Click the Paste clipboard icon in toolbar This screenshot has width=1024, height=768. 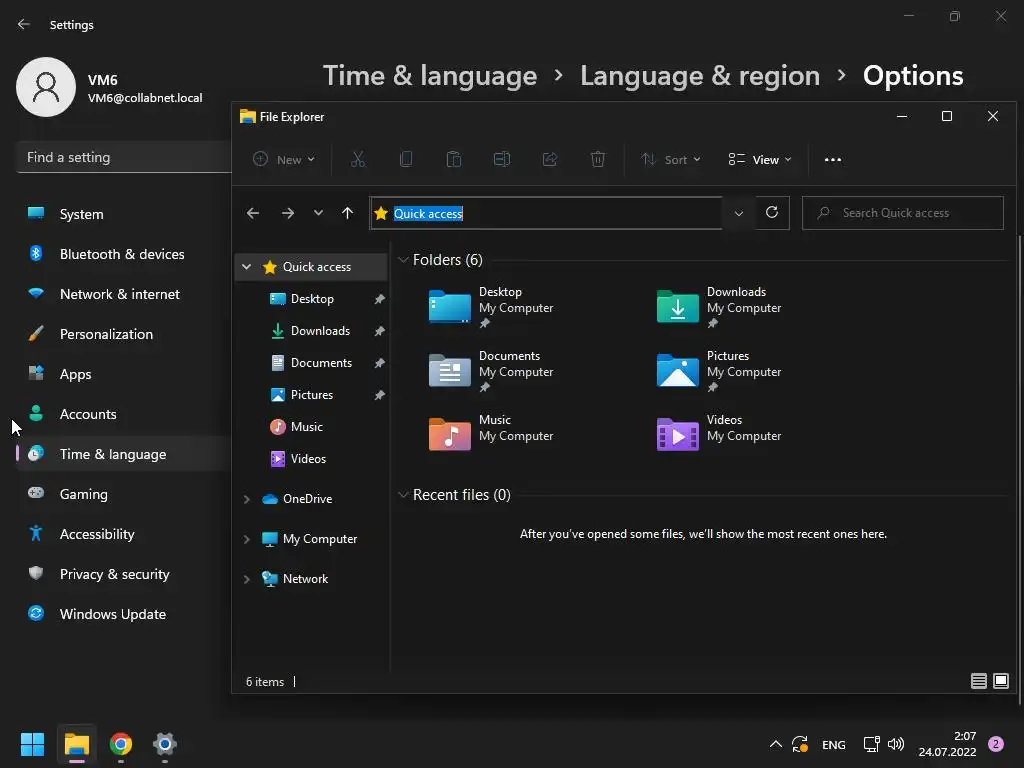pyautogui.click(x=454, y=159)
